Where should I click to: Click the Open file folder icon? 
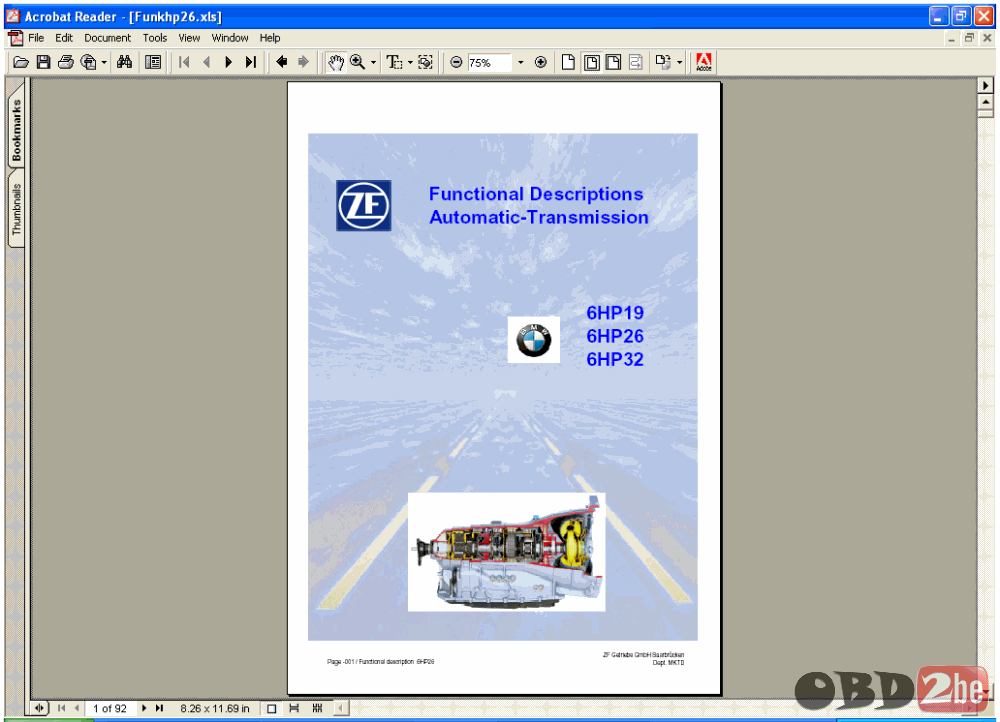[21, 62]
